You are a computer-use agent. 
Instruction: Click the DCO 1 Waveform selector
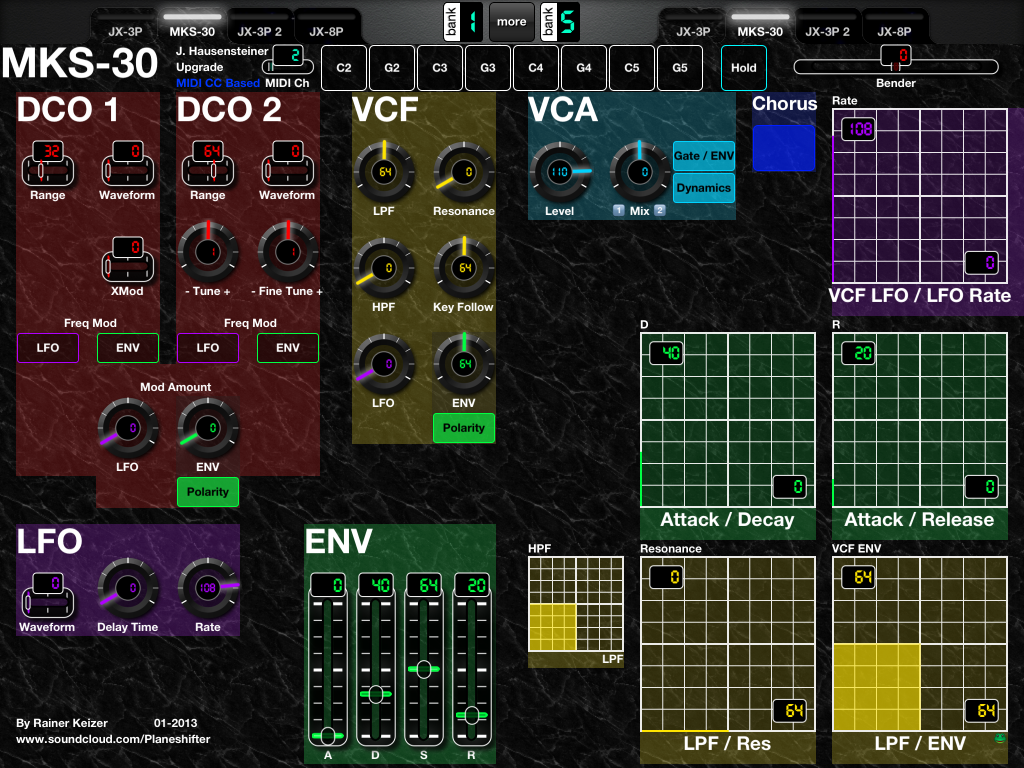(128, 163)
